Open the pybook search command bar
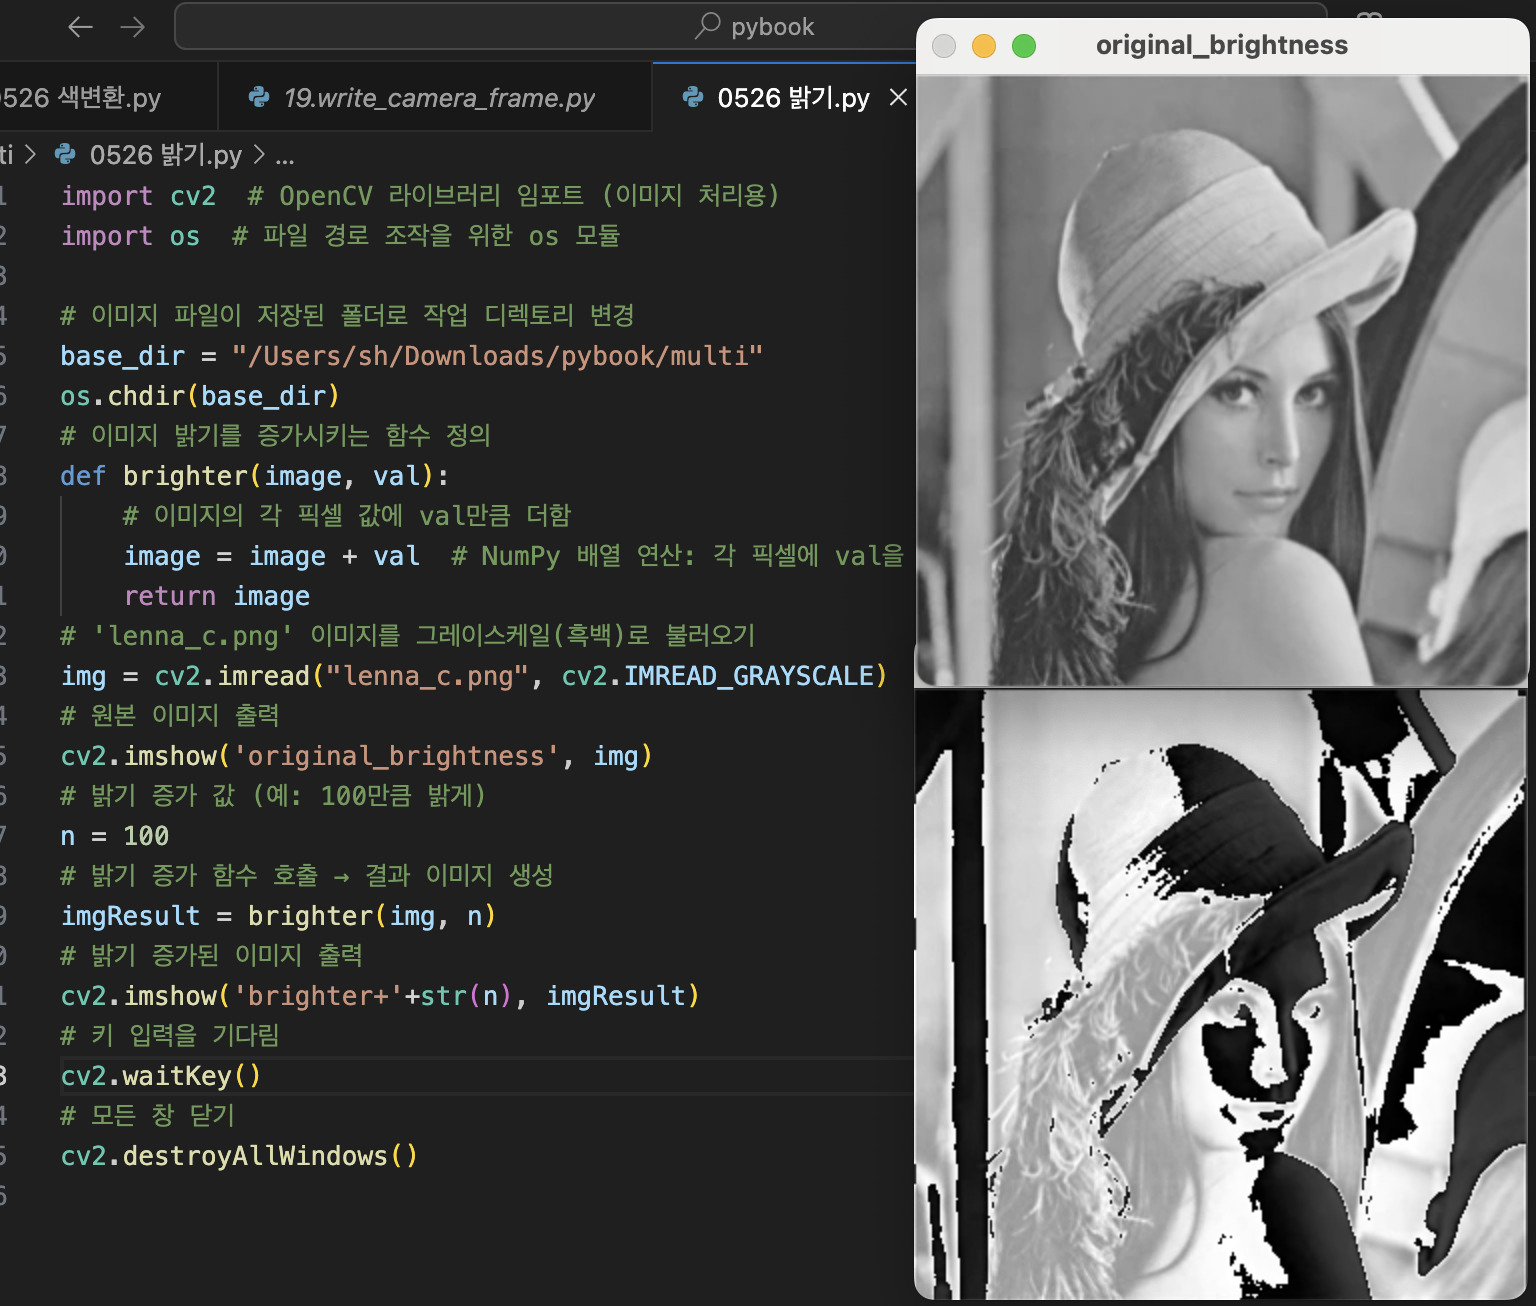1536x1306 pixels. click(750, 26)
